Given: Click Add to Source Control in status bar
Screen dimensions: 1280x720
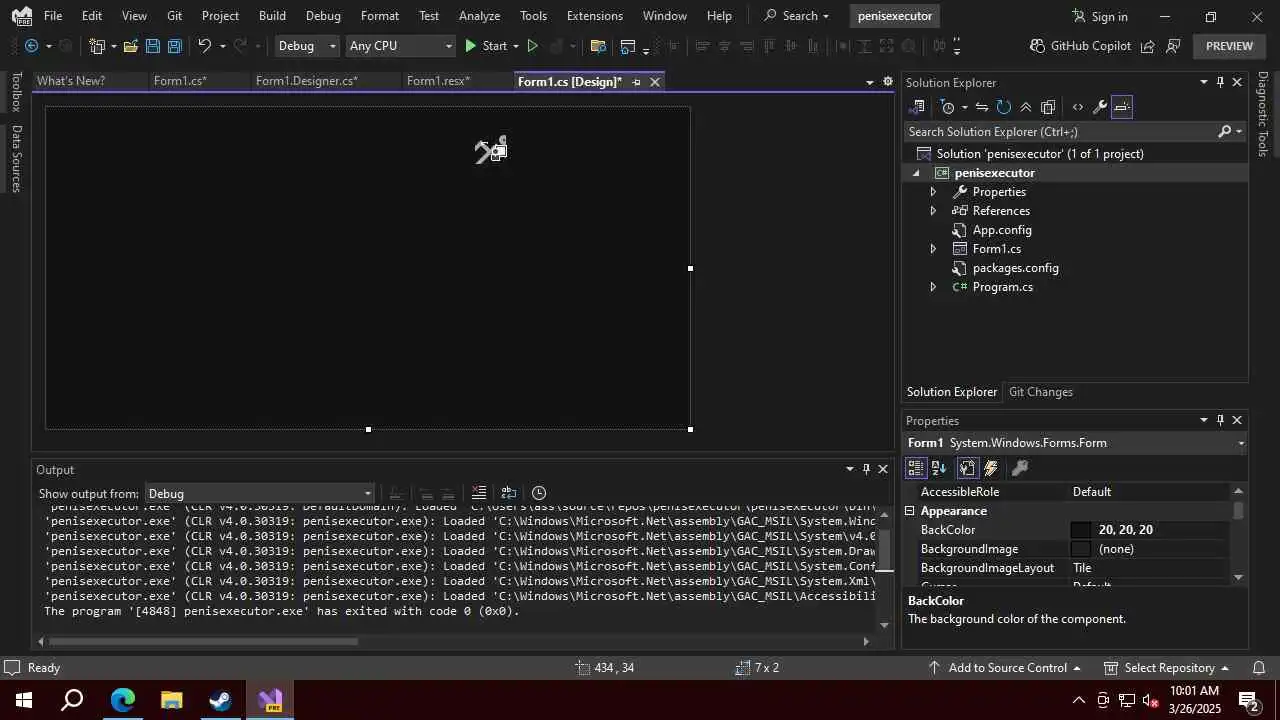Looking at the screenshot, I should (x=1004, y=668).
